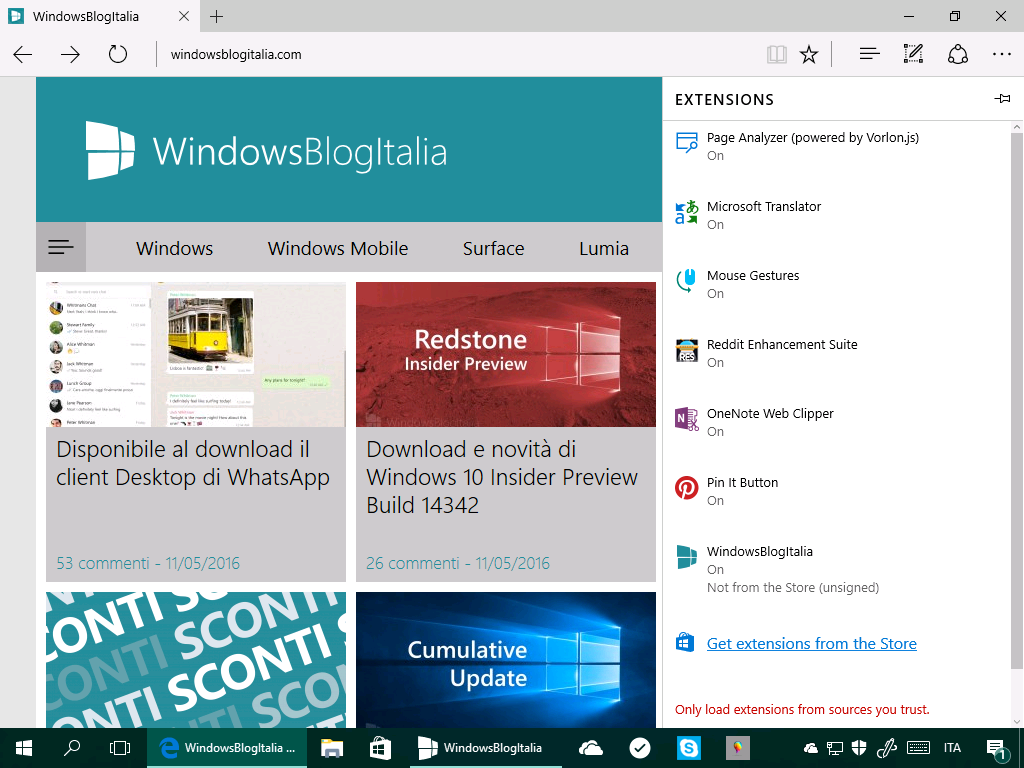Open the site hamburger menu
The height and width of the screenshot is (768, 1024).
[x=61, y=247]
